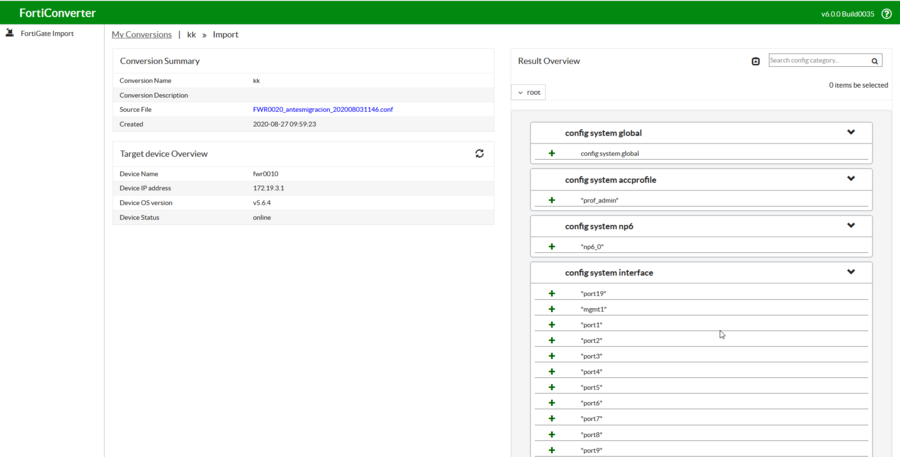Click the plus icon for "prof_admin"
Screen dimensions: 900x457
coord(551,200)
